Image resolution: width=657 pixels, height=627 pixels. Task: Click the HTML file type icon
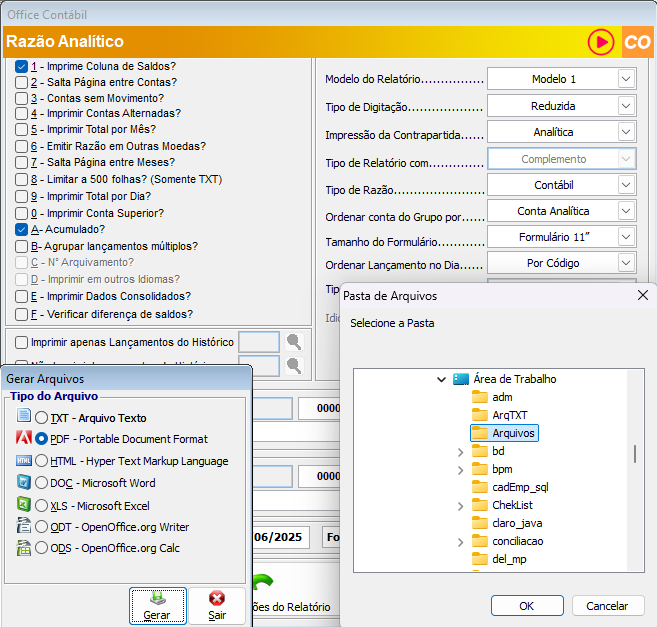24,460
